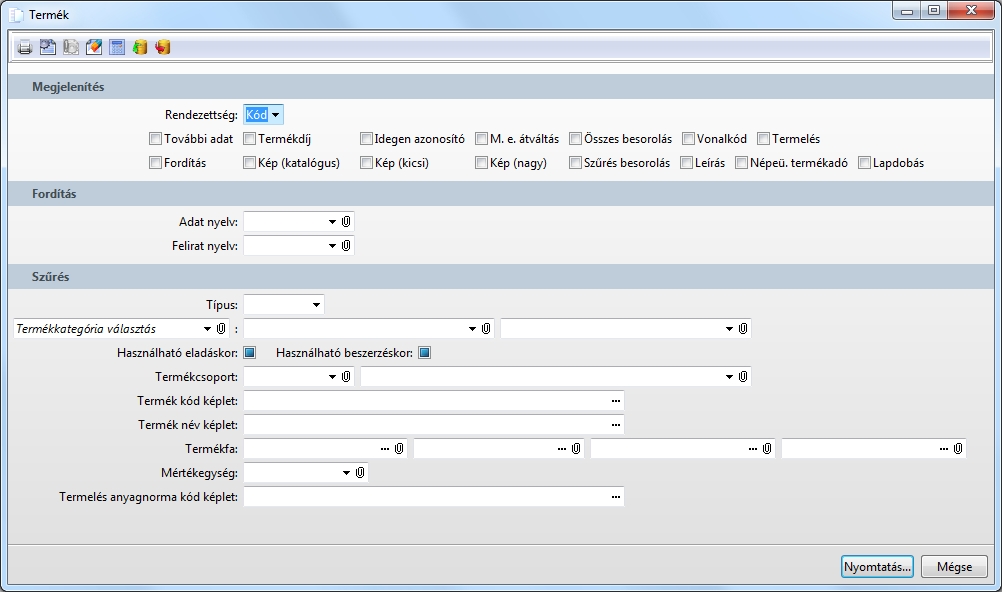
Task: Click the Nyomtatás... button
Action: (x=877, y=566)
